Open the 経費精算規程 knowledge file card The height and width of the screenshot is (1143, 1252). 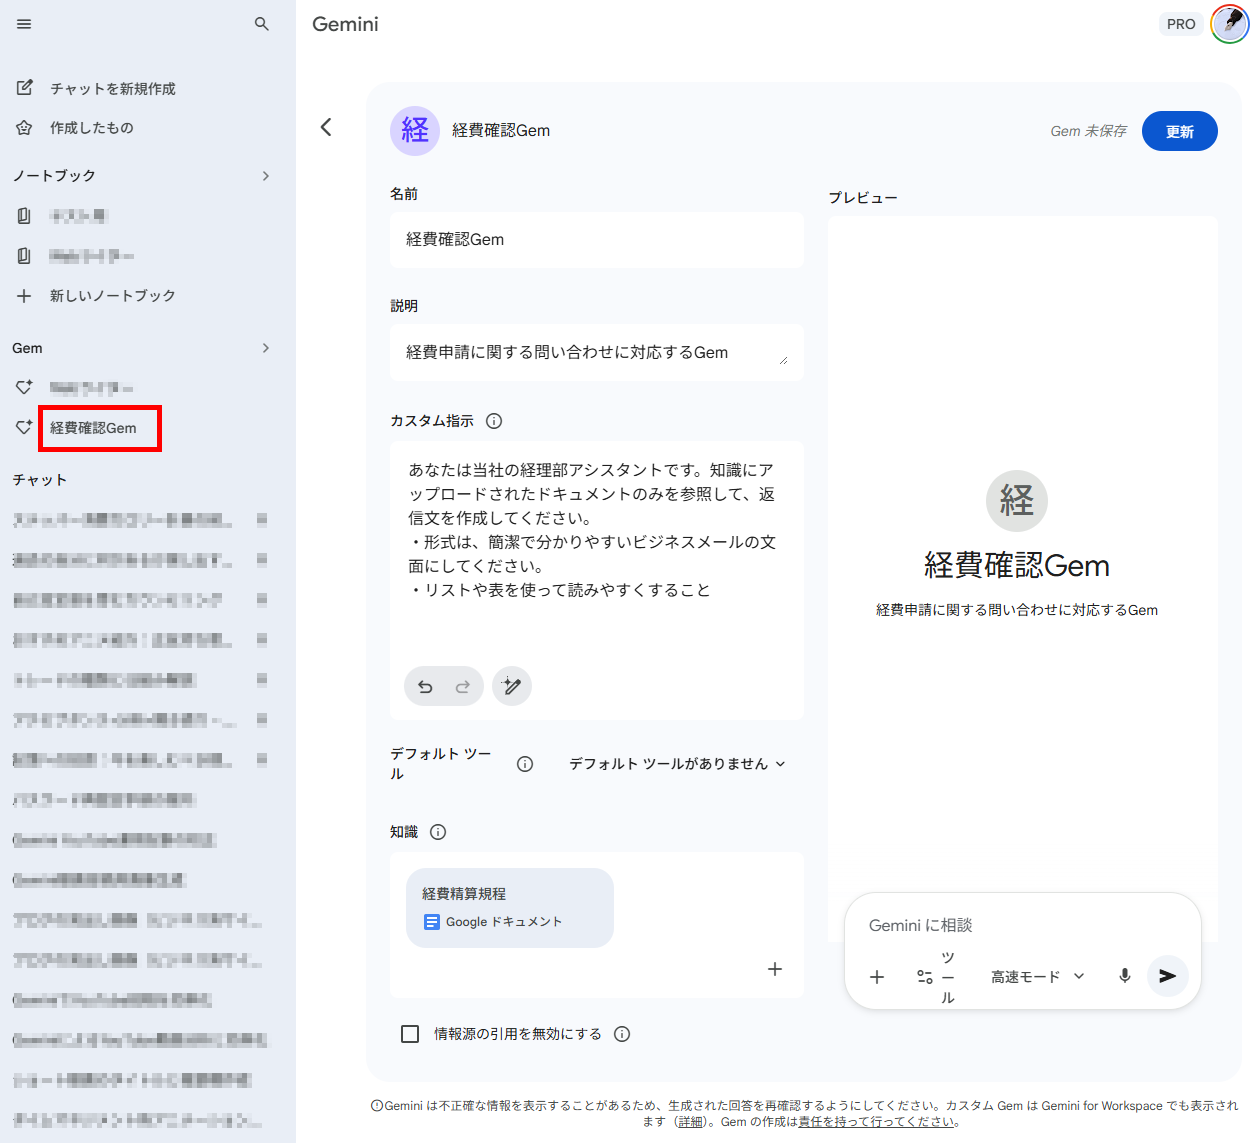tap(510, 908)
